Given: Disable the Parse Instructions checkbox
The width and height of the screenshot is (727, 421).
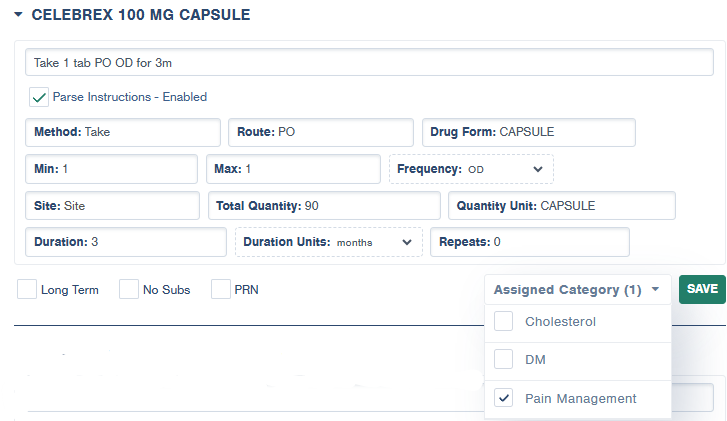Looking at the screenshot, I should 39,97.
